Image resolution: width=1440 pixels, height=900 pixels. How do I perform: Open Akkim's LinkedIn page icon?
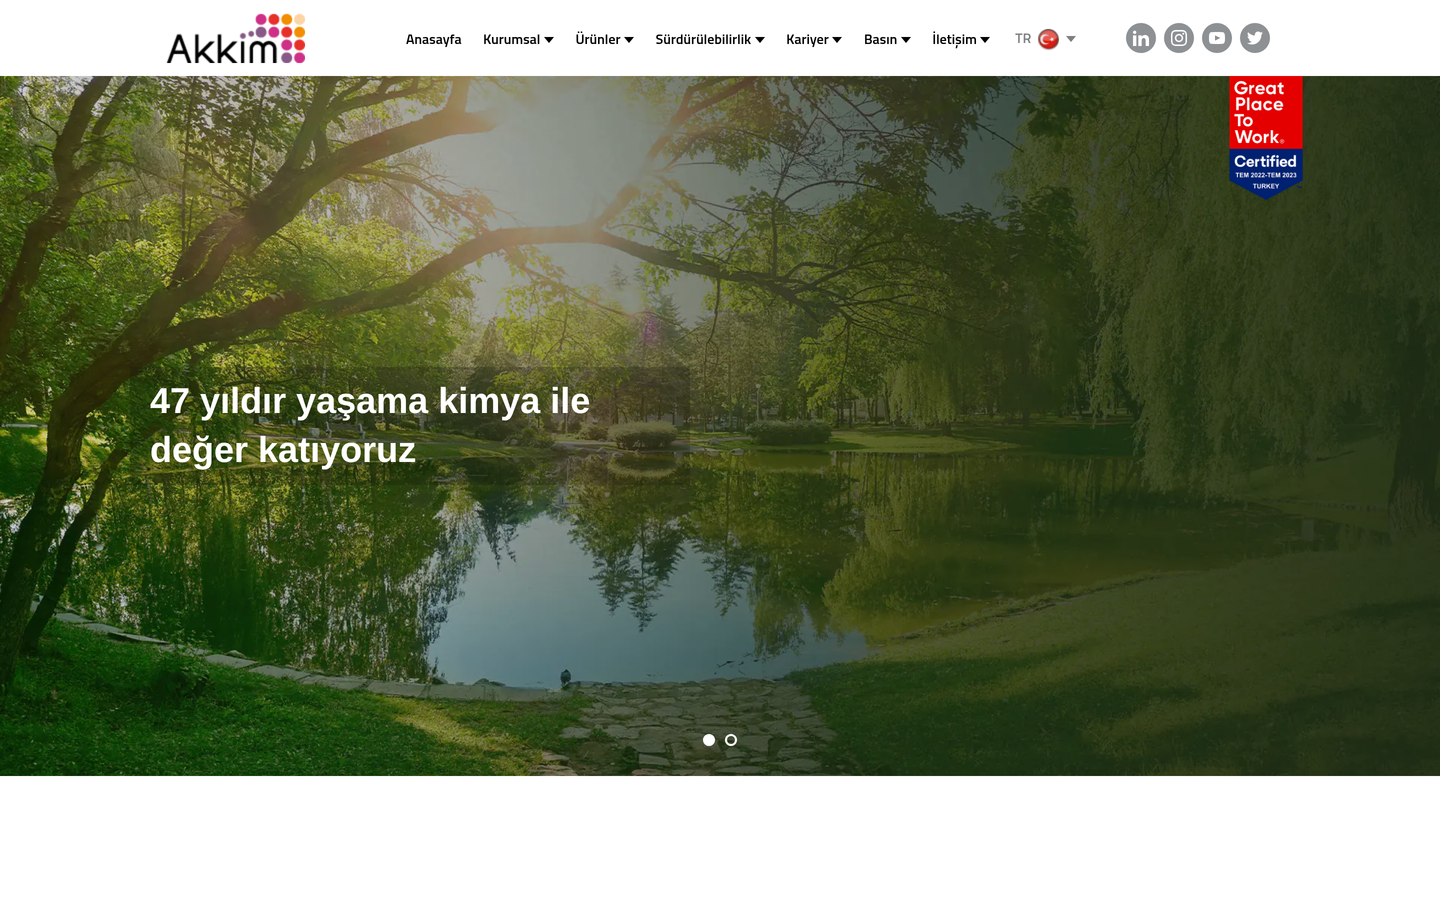point(1141,38)
